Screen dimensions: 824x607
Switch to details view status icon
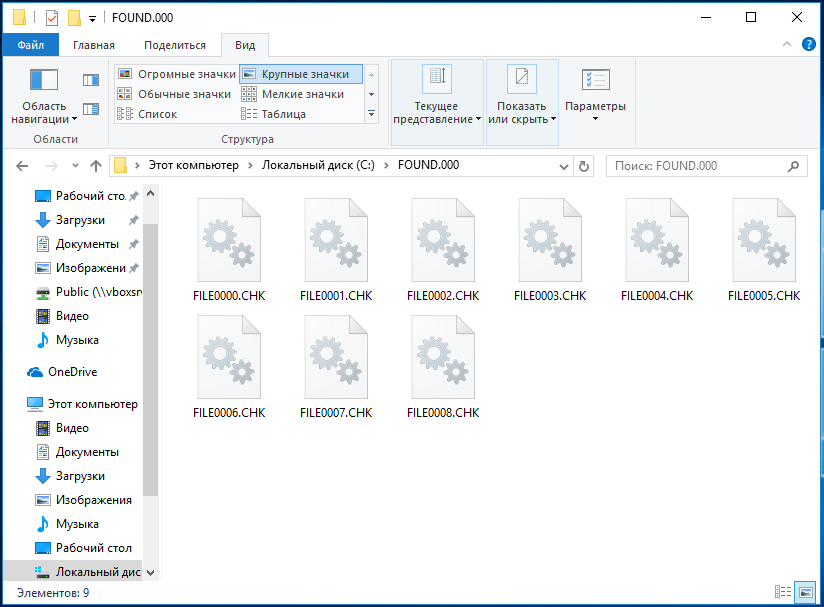(783, 592)
